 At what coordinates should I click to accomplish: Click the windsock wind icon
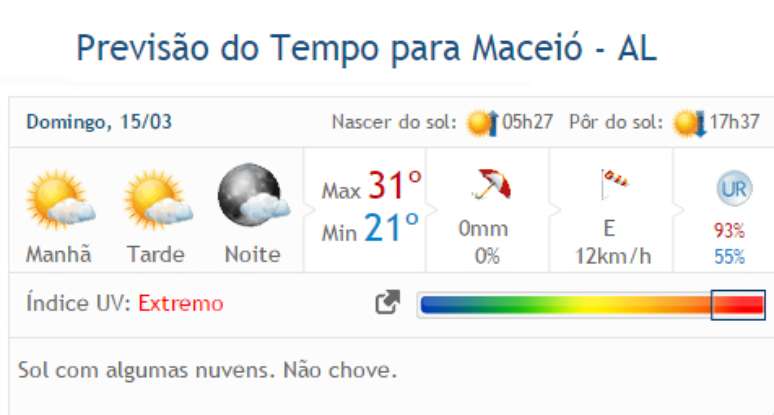point(612,182)
